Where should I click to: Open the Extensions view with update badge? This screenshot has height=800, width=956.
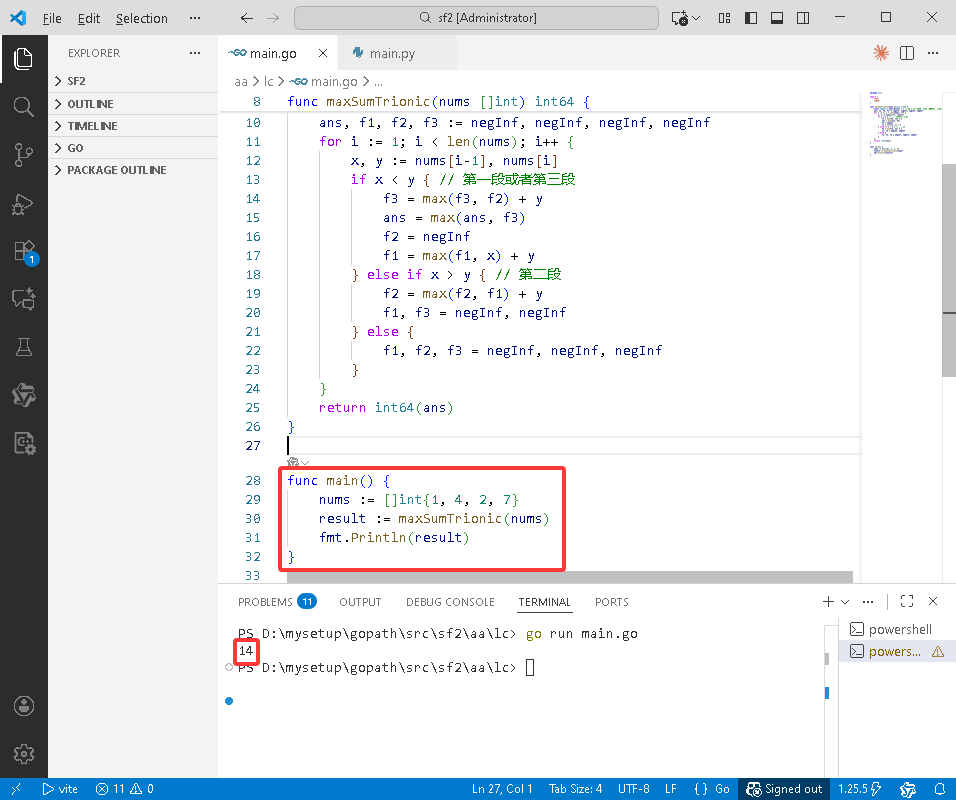click(x=24, y=252)
